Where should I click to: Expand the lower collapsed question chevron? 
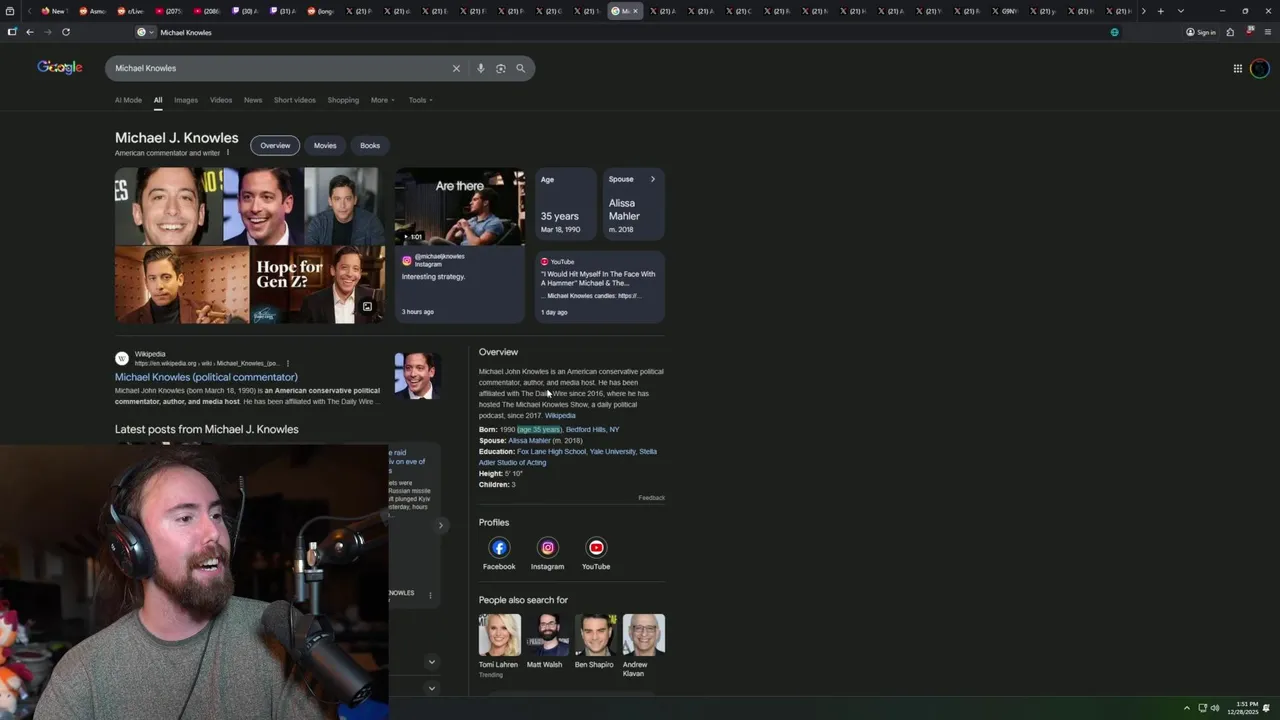pos(432,688)
